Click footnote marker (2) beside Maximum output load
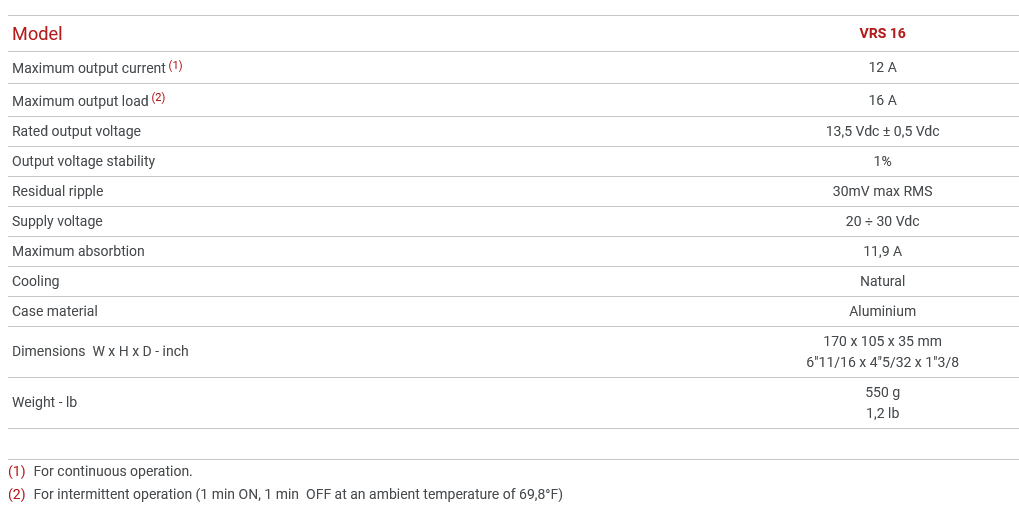 (x=158, y=98)
